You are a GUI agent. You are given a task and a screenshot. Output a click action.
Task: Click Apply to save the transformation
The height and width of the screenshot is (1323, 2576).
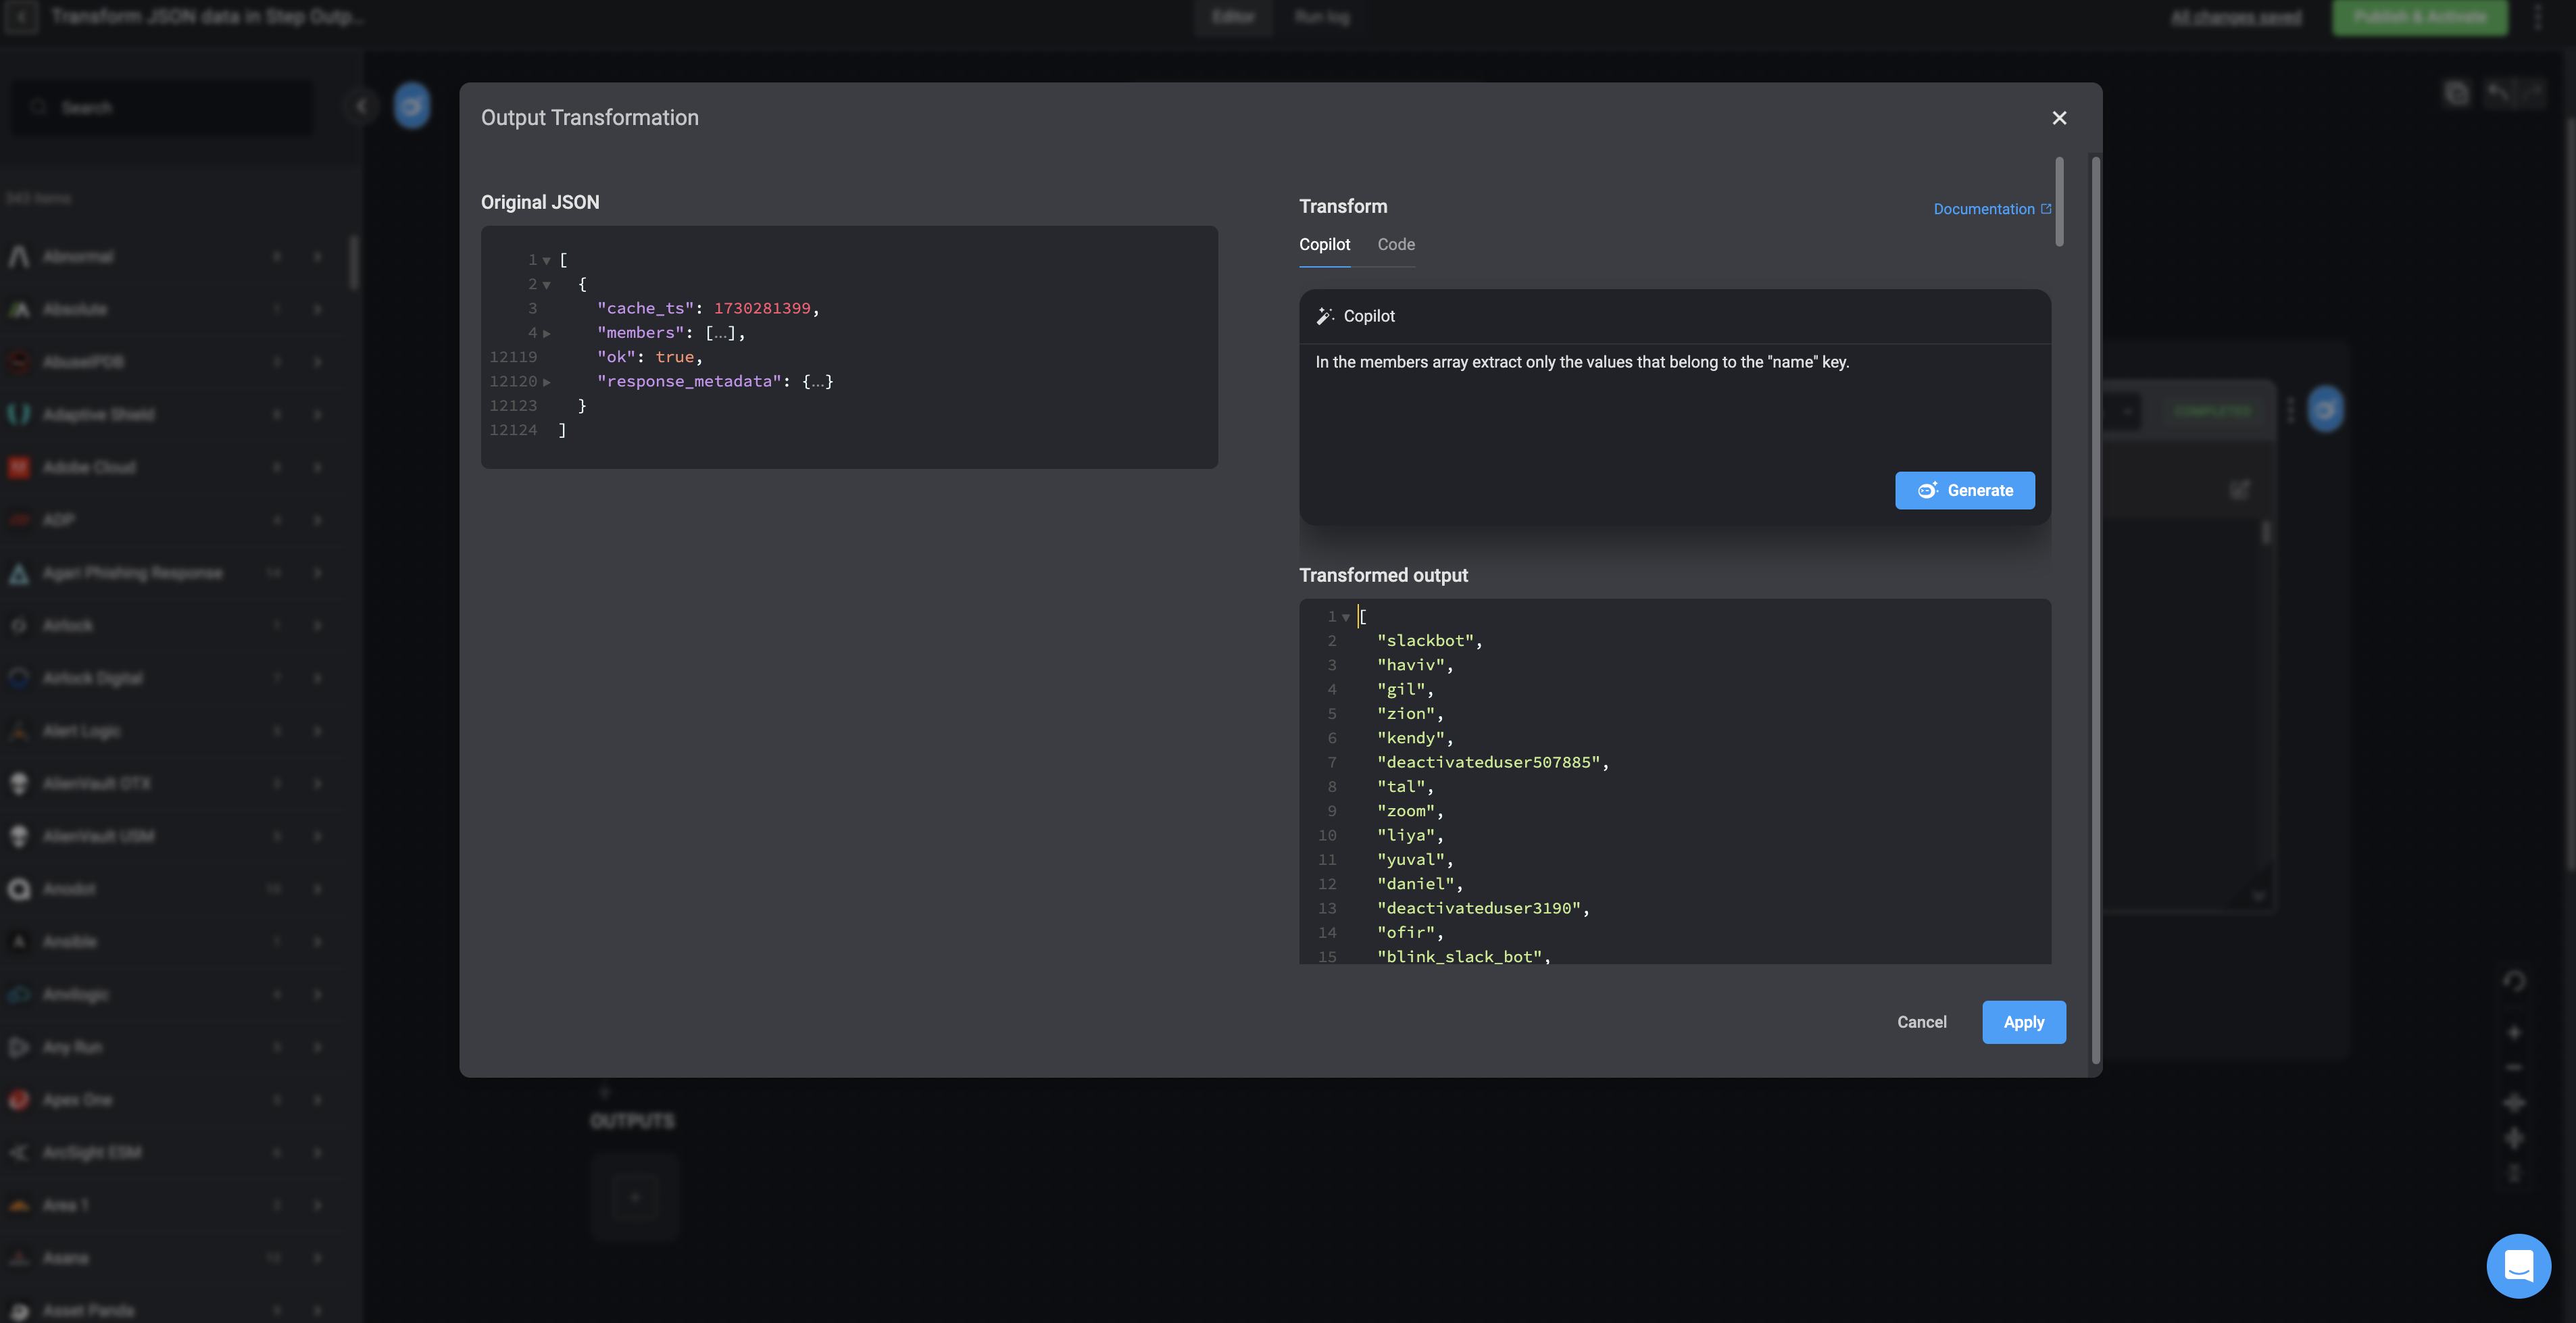click(x=2023, y=1022)
